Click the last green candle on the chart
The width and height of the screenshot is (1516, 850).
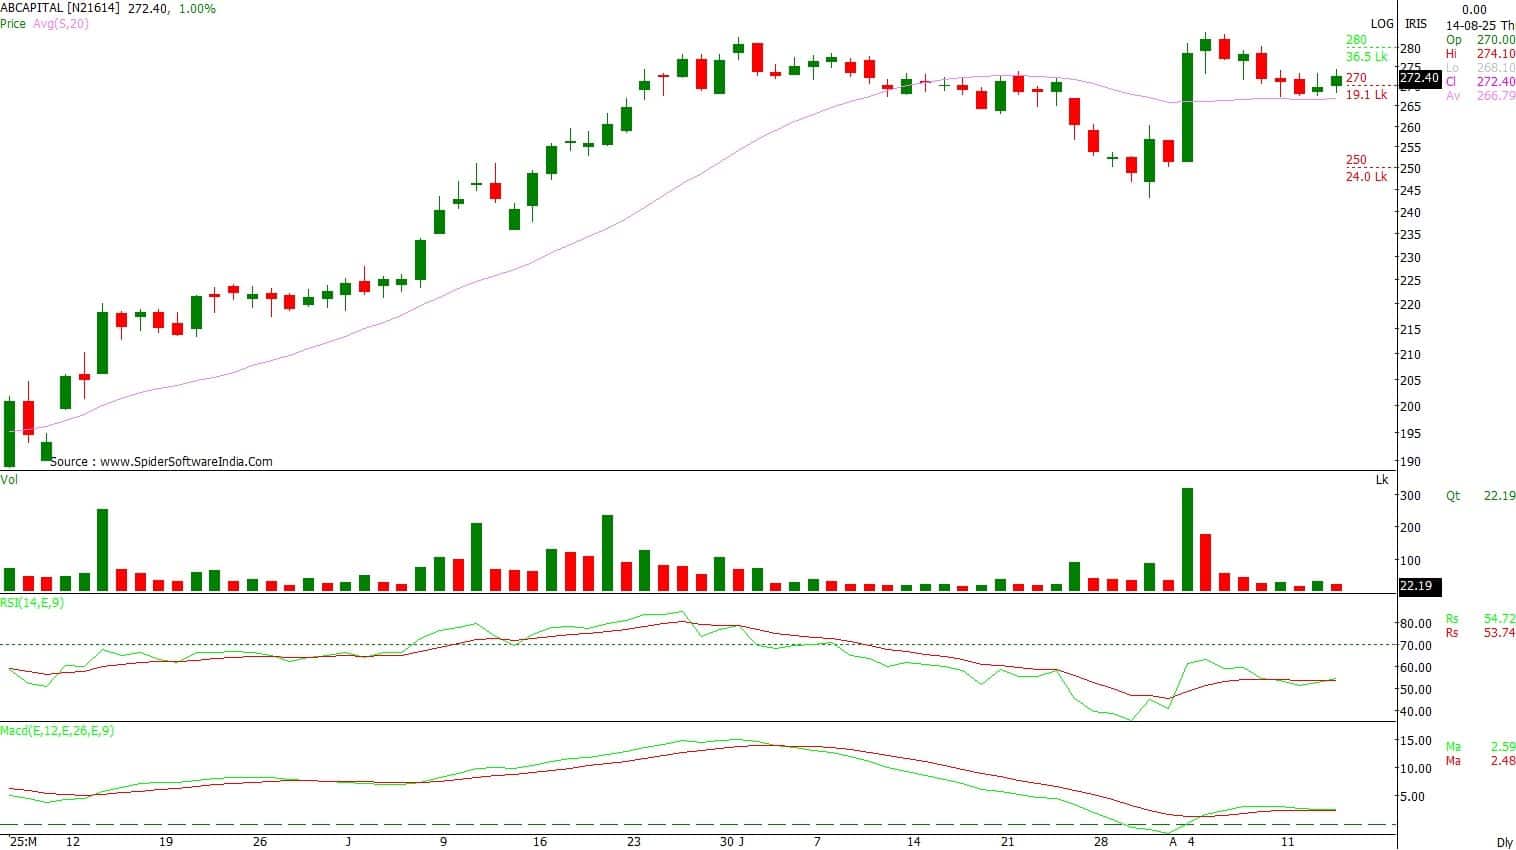(1336, 81)
